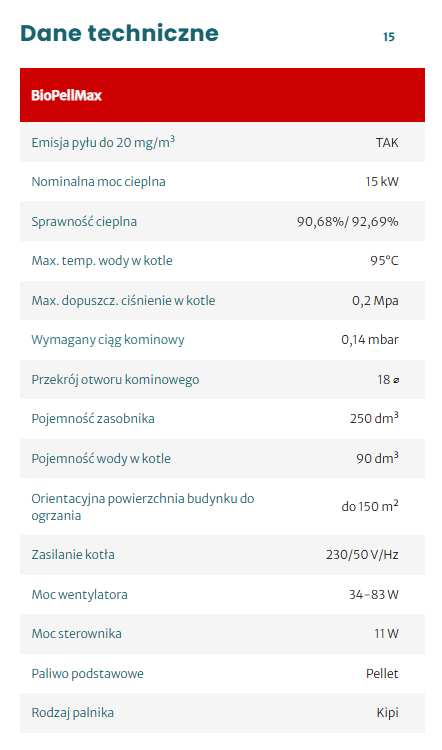Image resolution: width=442 pixels, height=750 pixels.
Task: Select the Pojemność wody w kotle row
Action: click(222, 458)
